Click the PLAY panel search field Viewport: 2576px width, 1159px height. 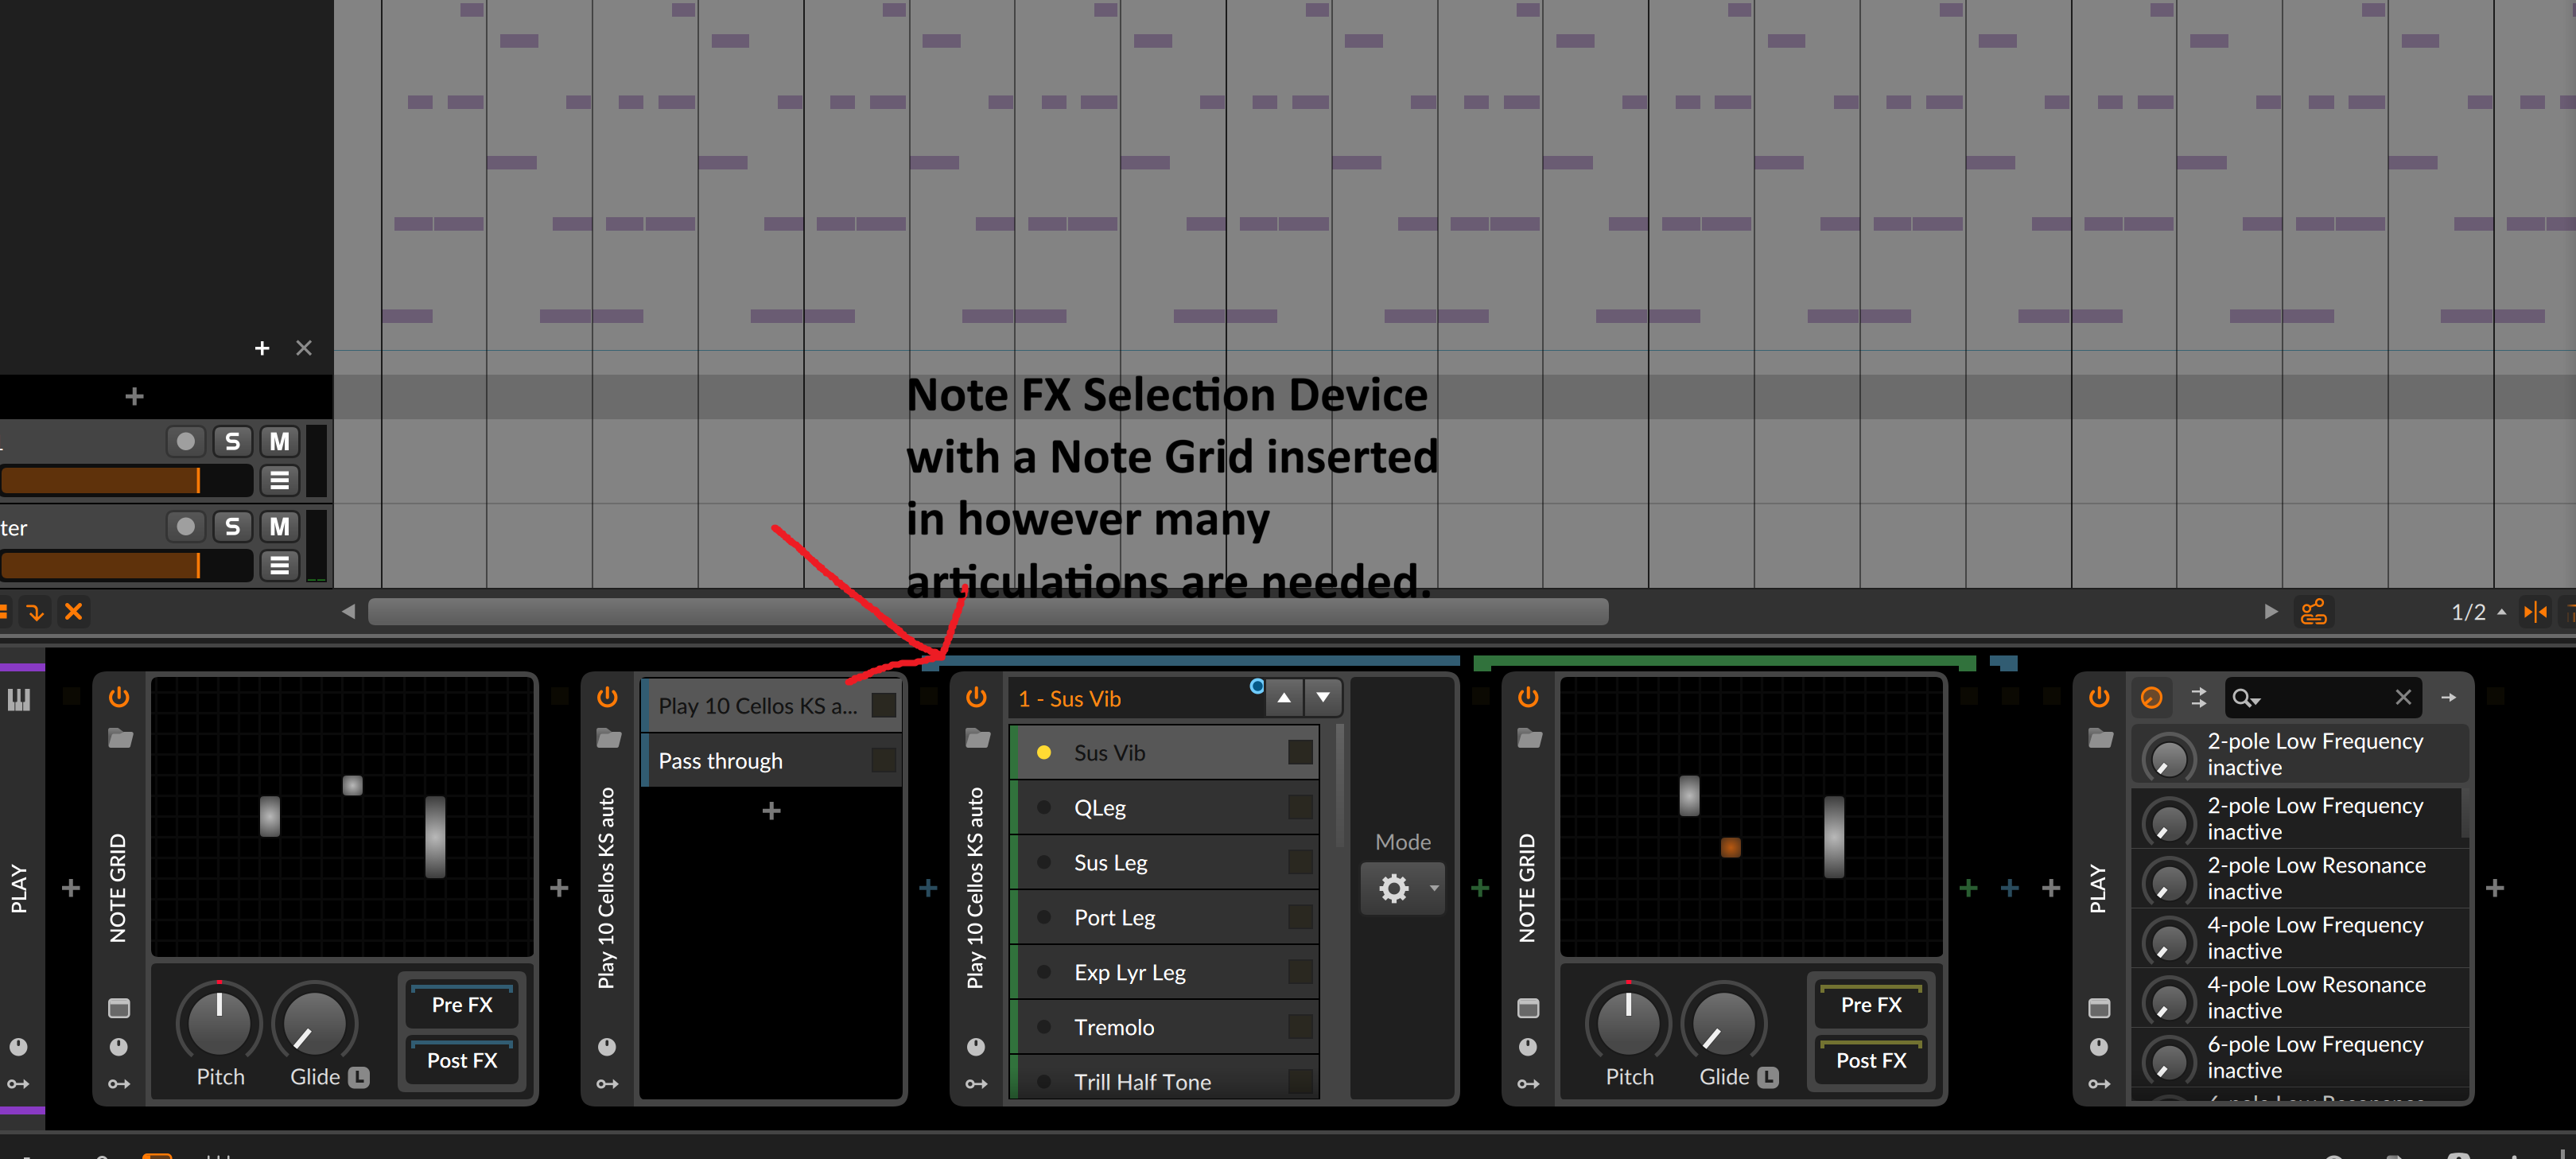click(2320, 697)
